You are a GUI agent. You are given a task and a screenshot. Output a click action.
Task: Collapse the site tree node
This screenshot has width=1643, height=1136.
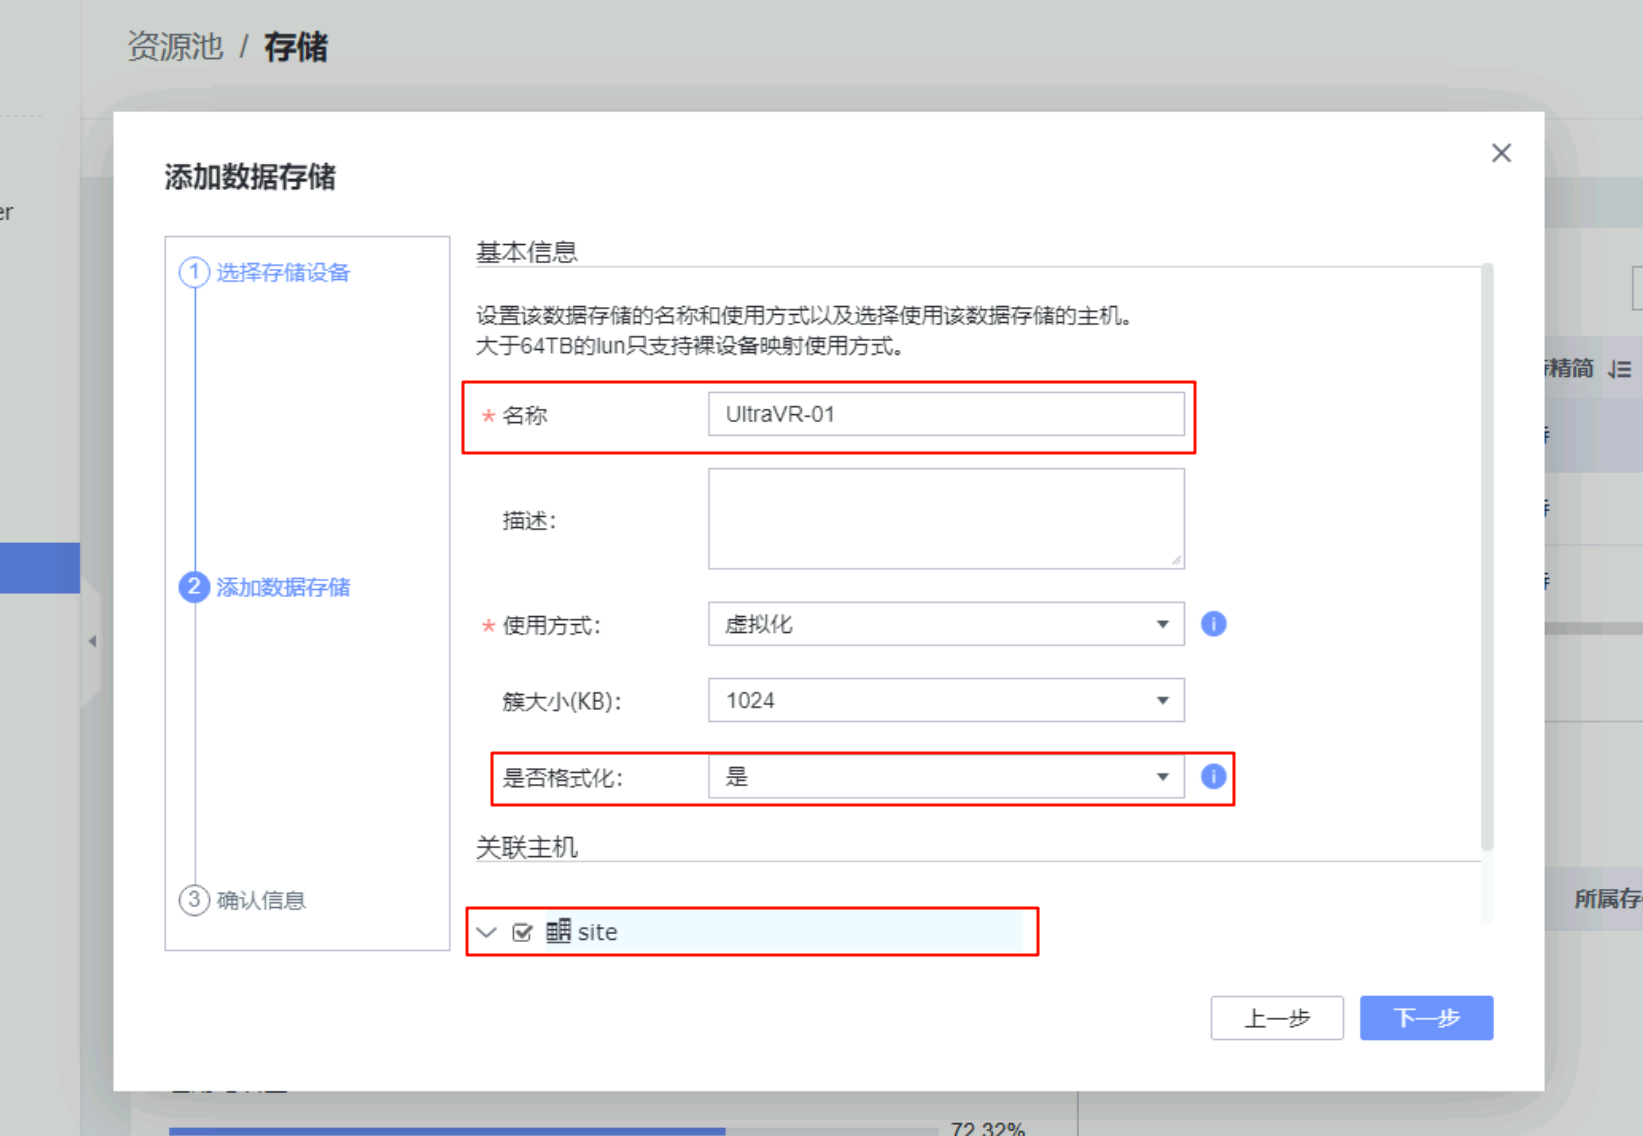487,933
